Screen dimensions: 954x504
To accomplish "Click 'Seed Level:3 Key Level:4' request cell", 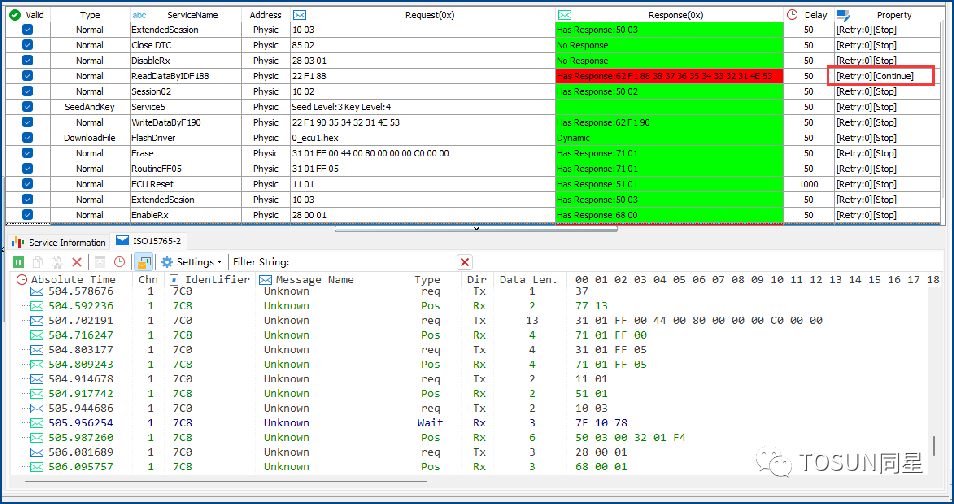I will tap(423, 107).
